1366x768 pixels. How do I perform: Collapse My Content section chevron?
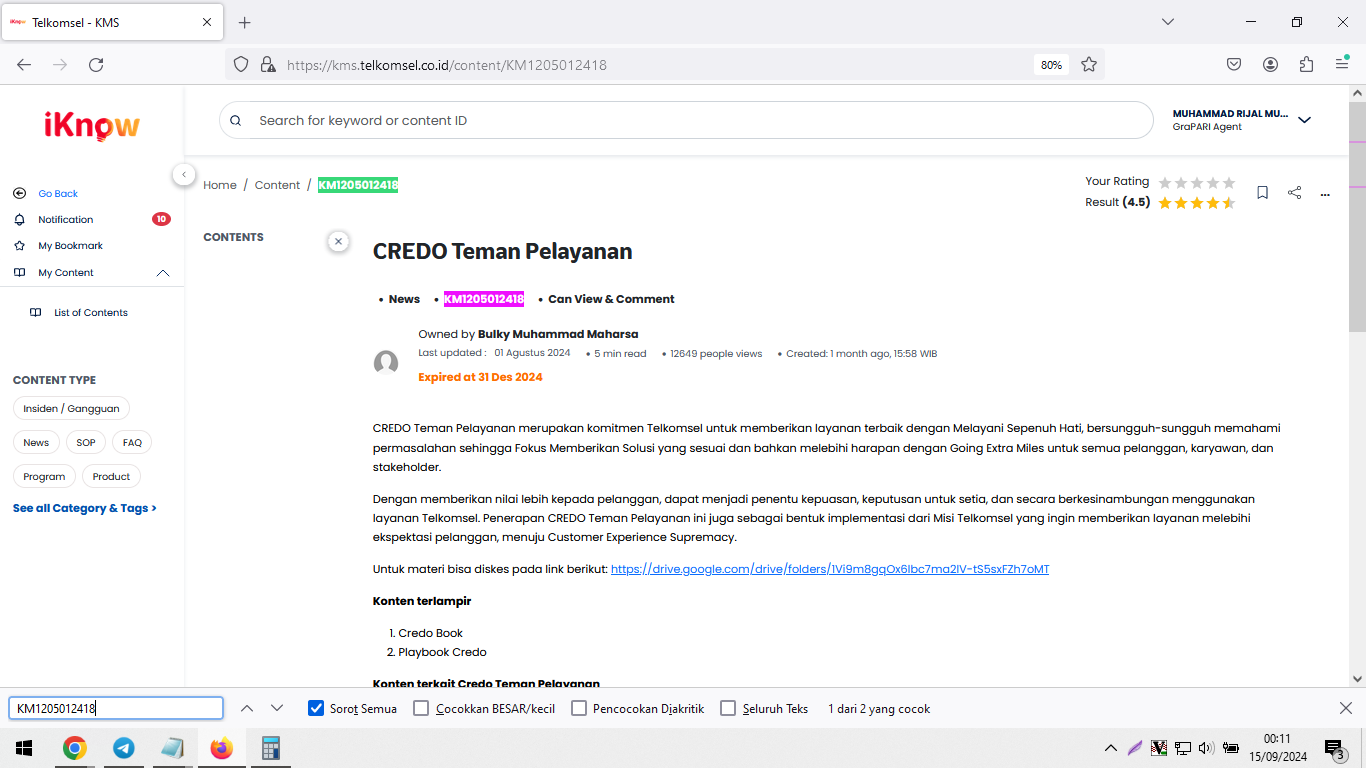pos(163,273)
